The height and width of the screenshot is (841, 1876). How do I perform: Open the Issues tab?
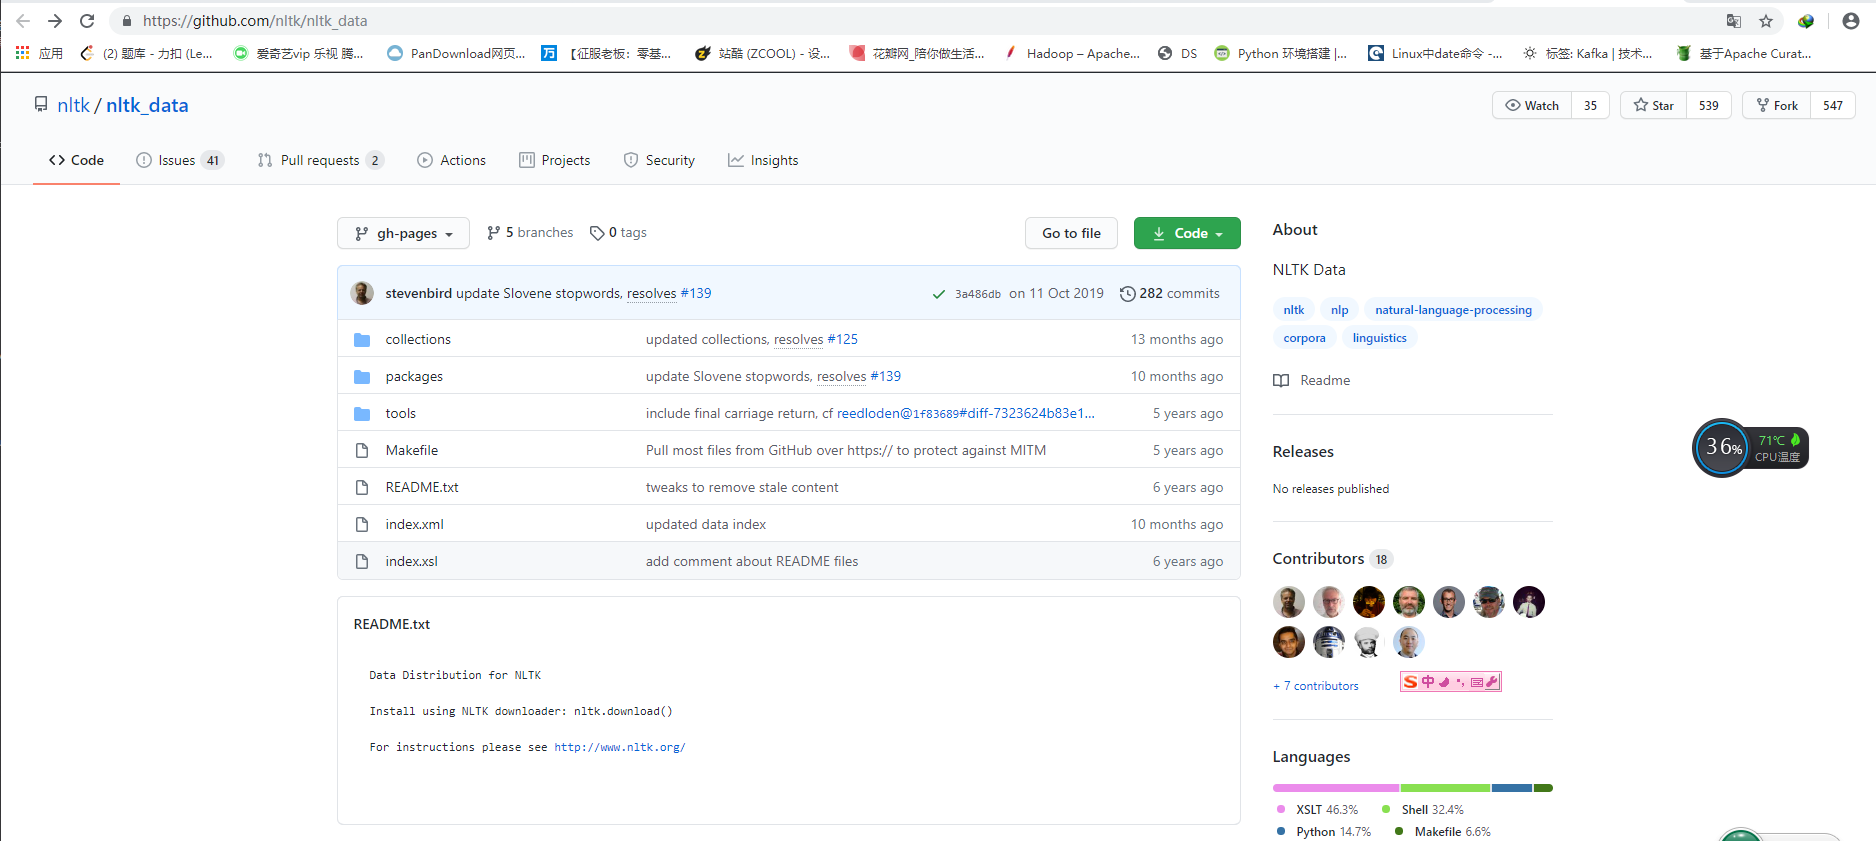180,160
